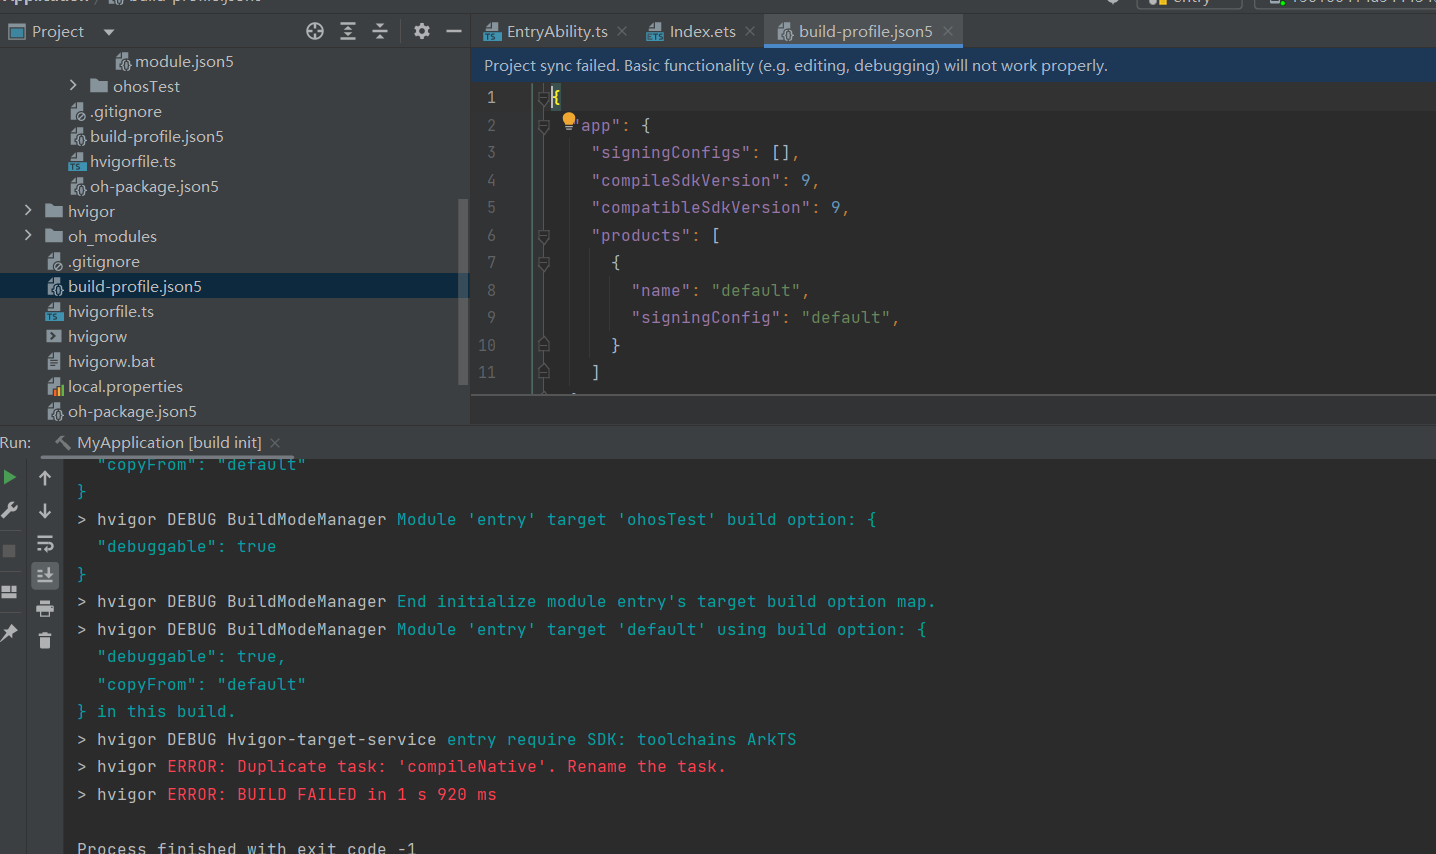Click the "compatibleSdkVersion" key in editor
Image resolution: width=1436 pixels, height=854 pixels.
[x=701, y=208]
